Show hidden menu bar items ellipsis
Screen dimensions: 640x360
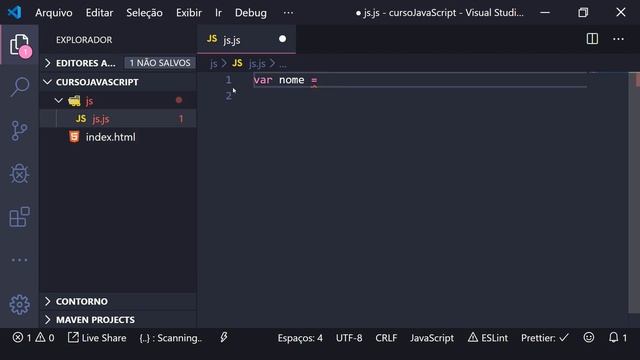point(288,13)
